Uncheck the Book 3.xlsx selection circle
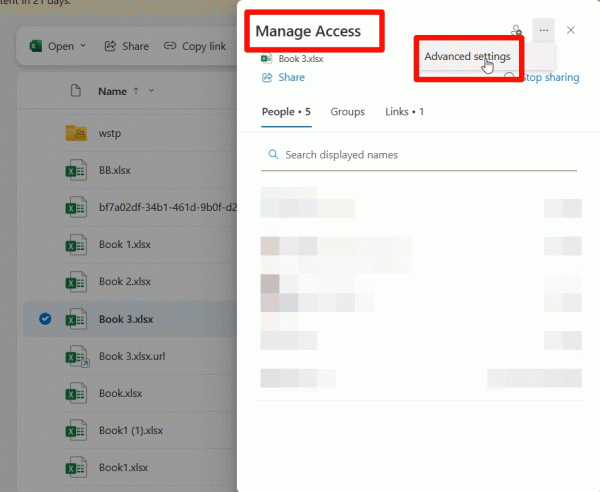The width and height of the screenshot is (600, 492). click(44, 319)
